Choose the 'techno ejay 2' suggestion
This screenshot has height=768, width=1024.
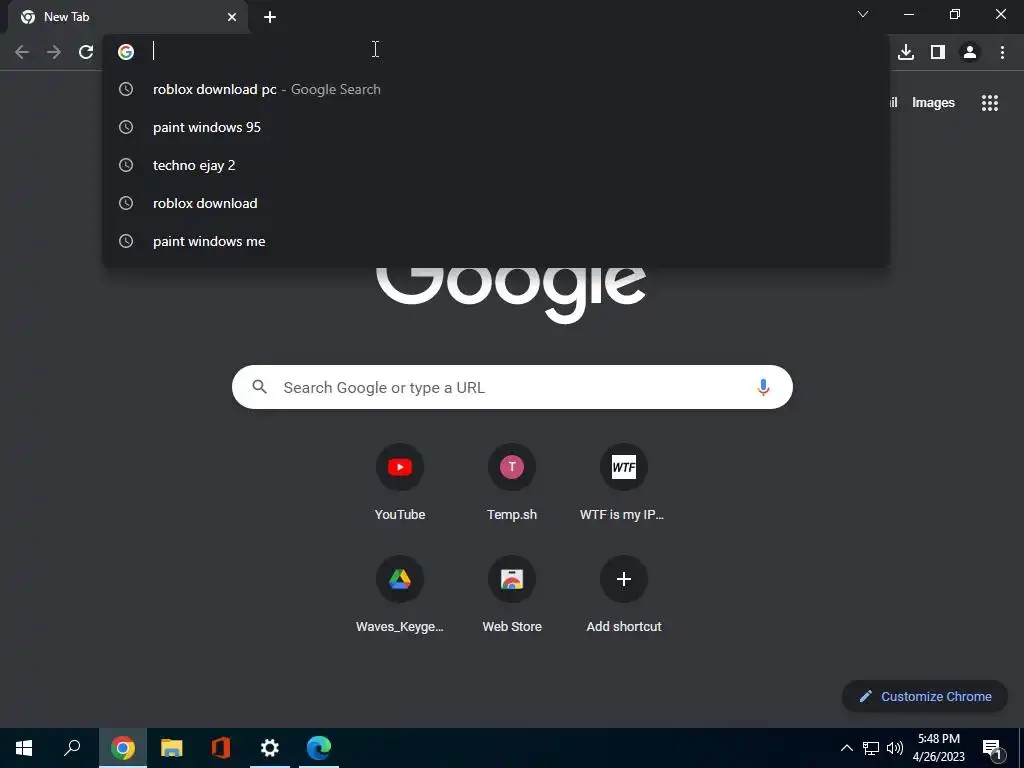[496, 165]
